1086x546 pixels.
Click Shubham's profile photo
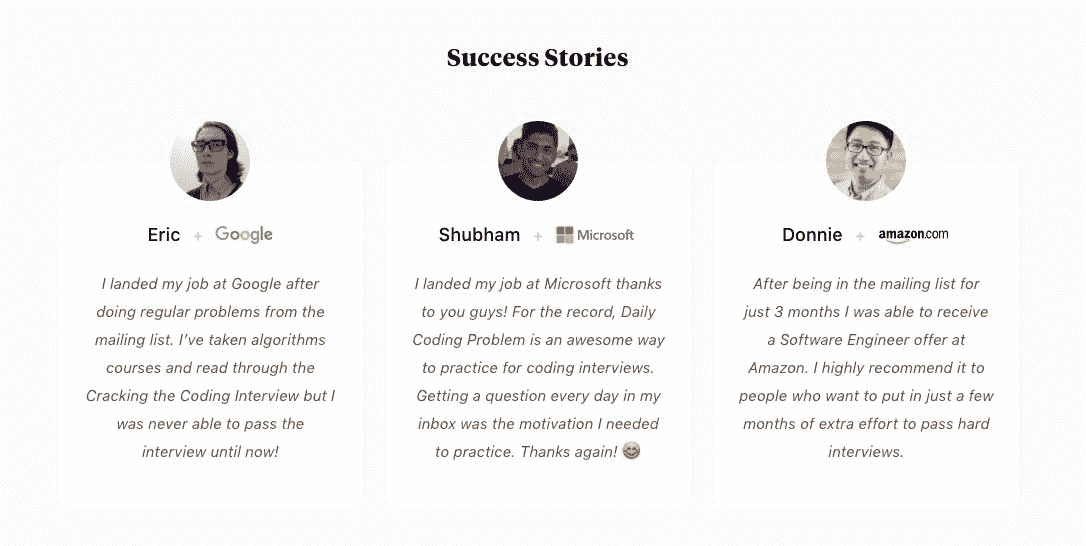tap(538, 161)
